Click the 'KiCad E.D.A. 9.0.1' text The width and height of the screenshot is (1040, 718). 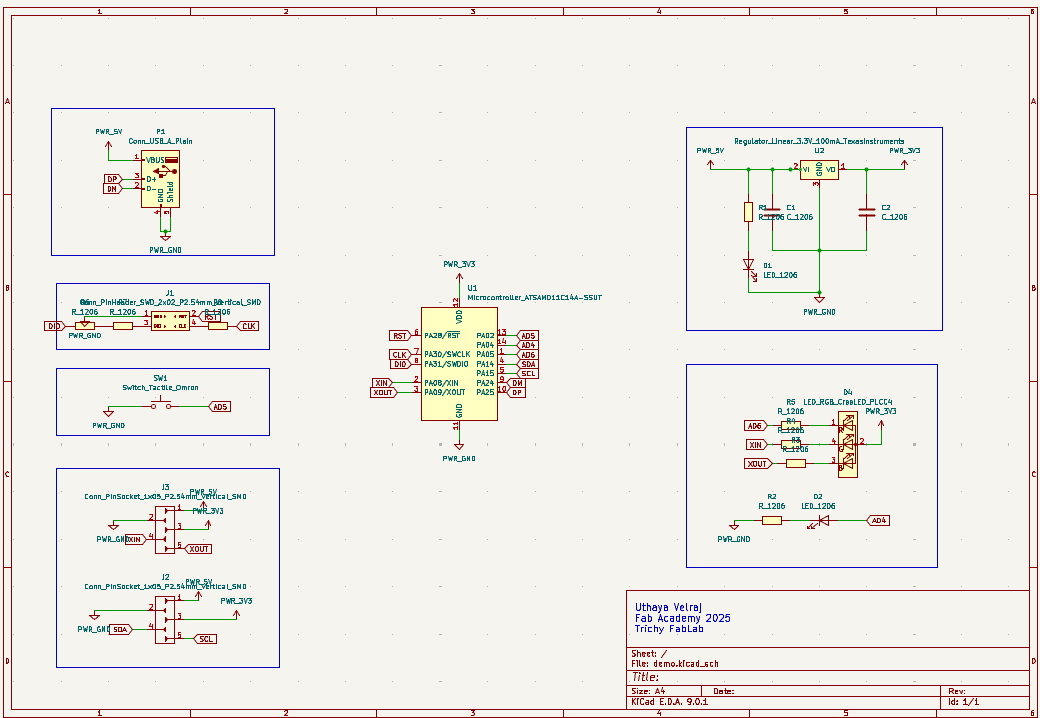pos(669,701)
